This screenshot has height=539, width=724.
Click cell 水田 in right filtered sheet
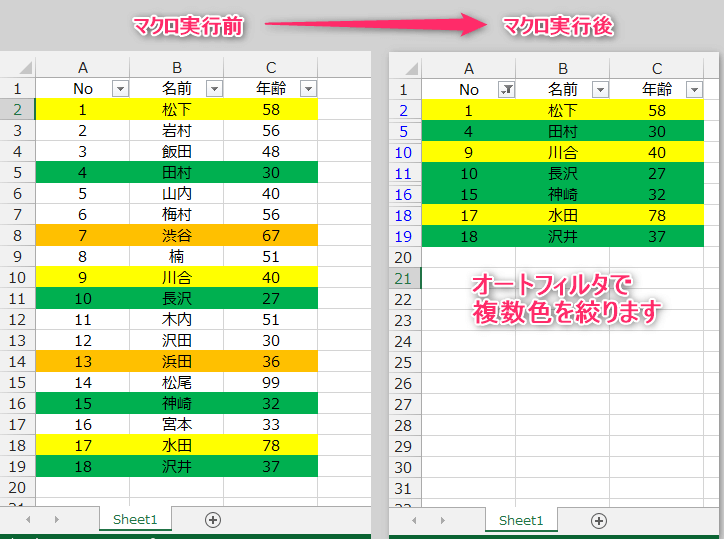(563, 215)
